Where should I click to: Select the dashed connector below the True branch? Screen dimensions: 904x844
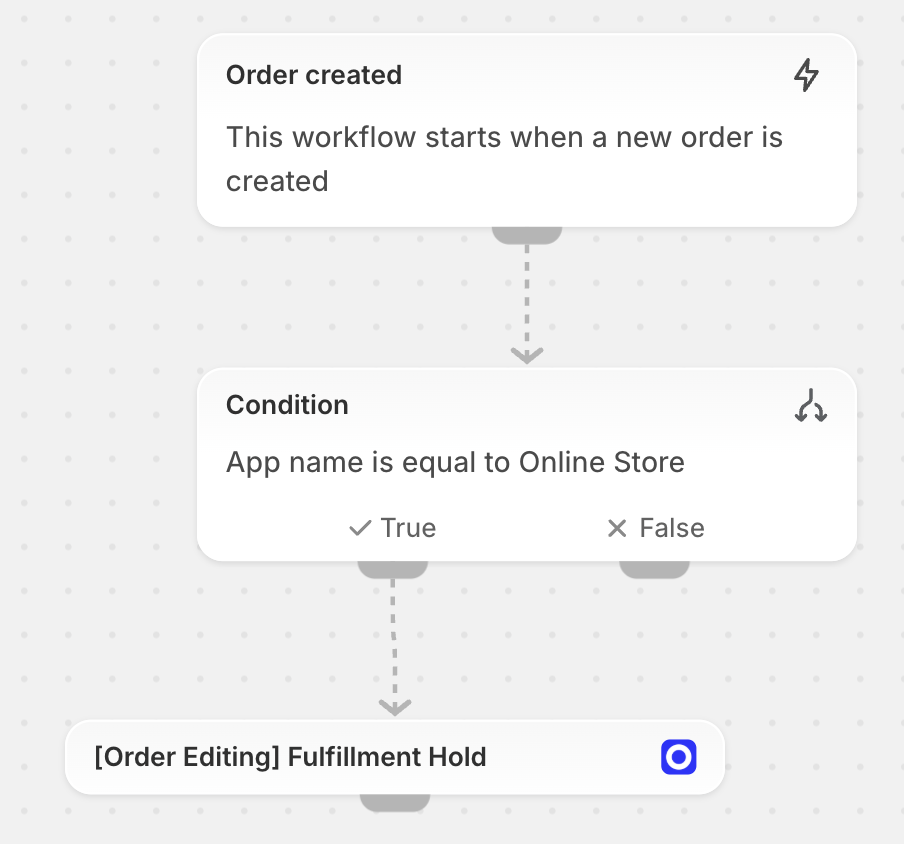click(x=393, y=640)
